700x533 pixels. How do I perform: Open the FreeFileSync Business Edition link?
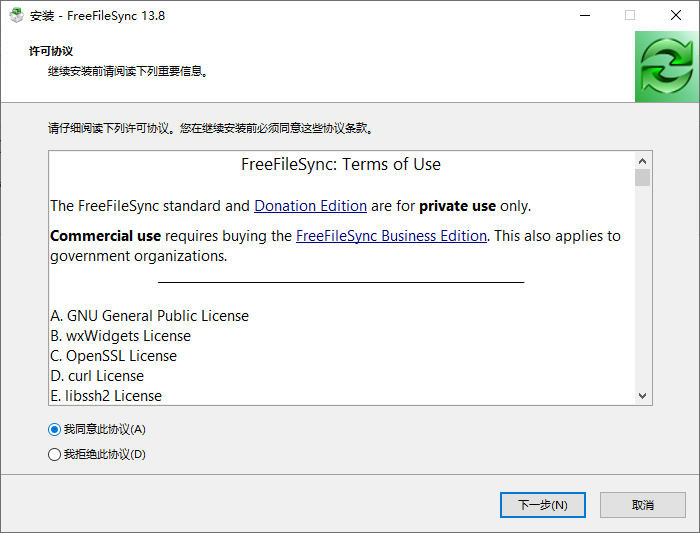(x=391, y=236)
